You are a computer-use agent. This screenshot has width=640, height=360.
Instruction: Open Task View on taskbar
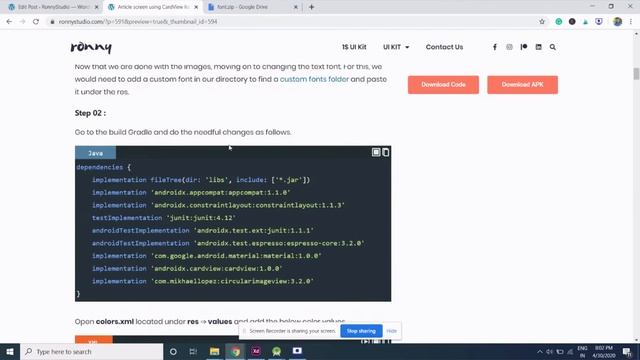(x=193, y=351)
